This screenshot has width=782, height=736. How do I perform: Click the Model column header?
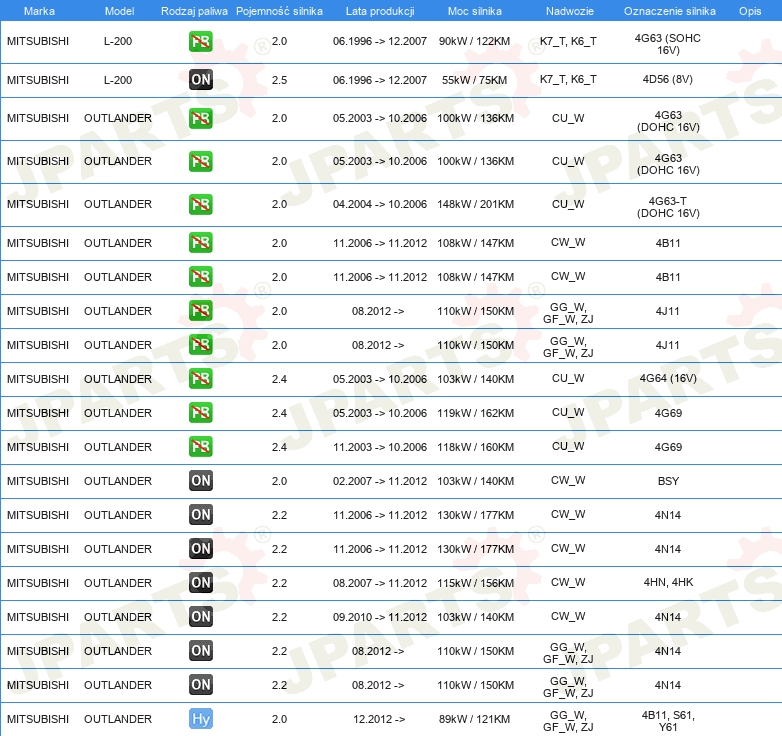coord(118,10)
